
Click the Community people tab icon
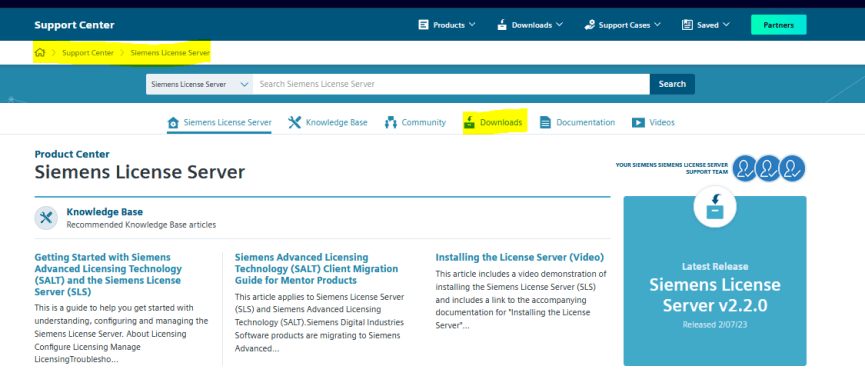click(391, 122)
